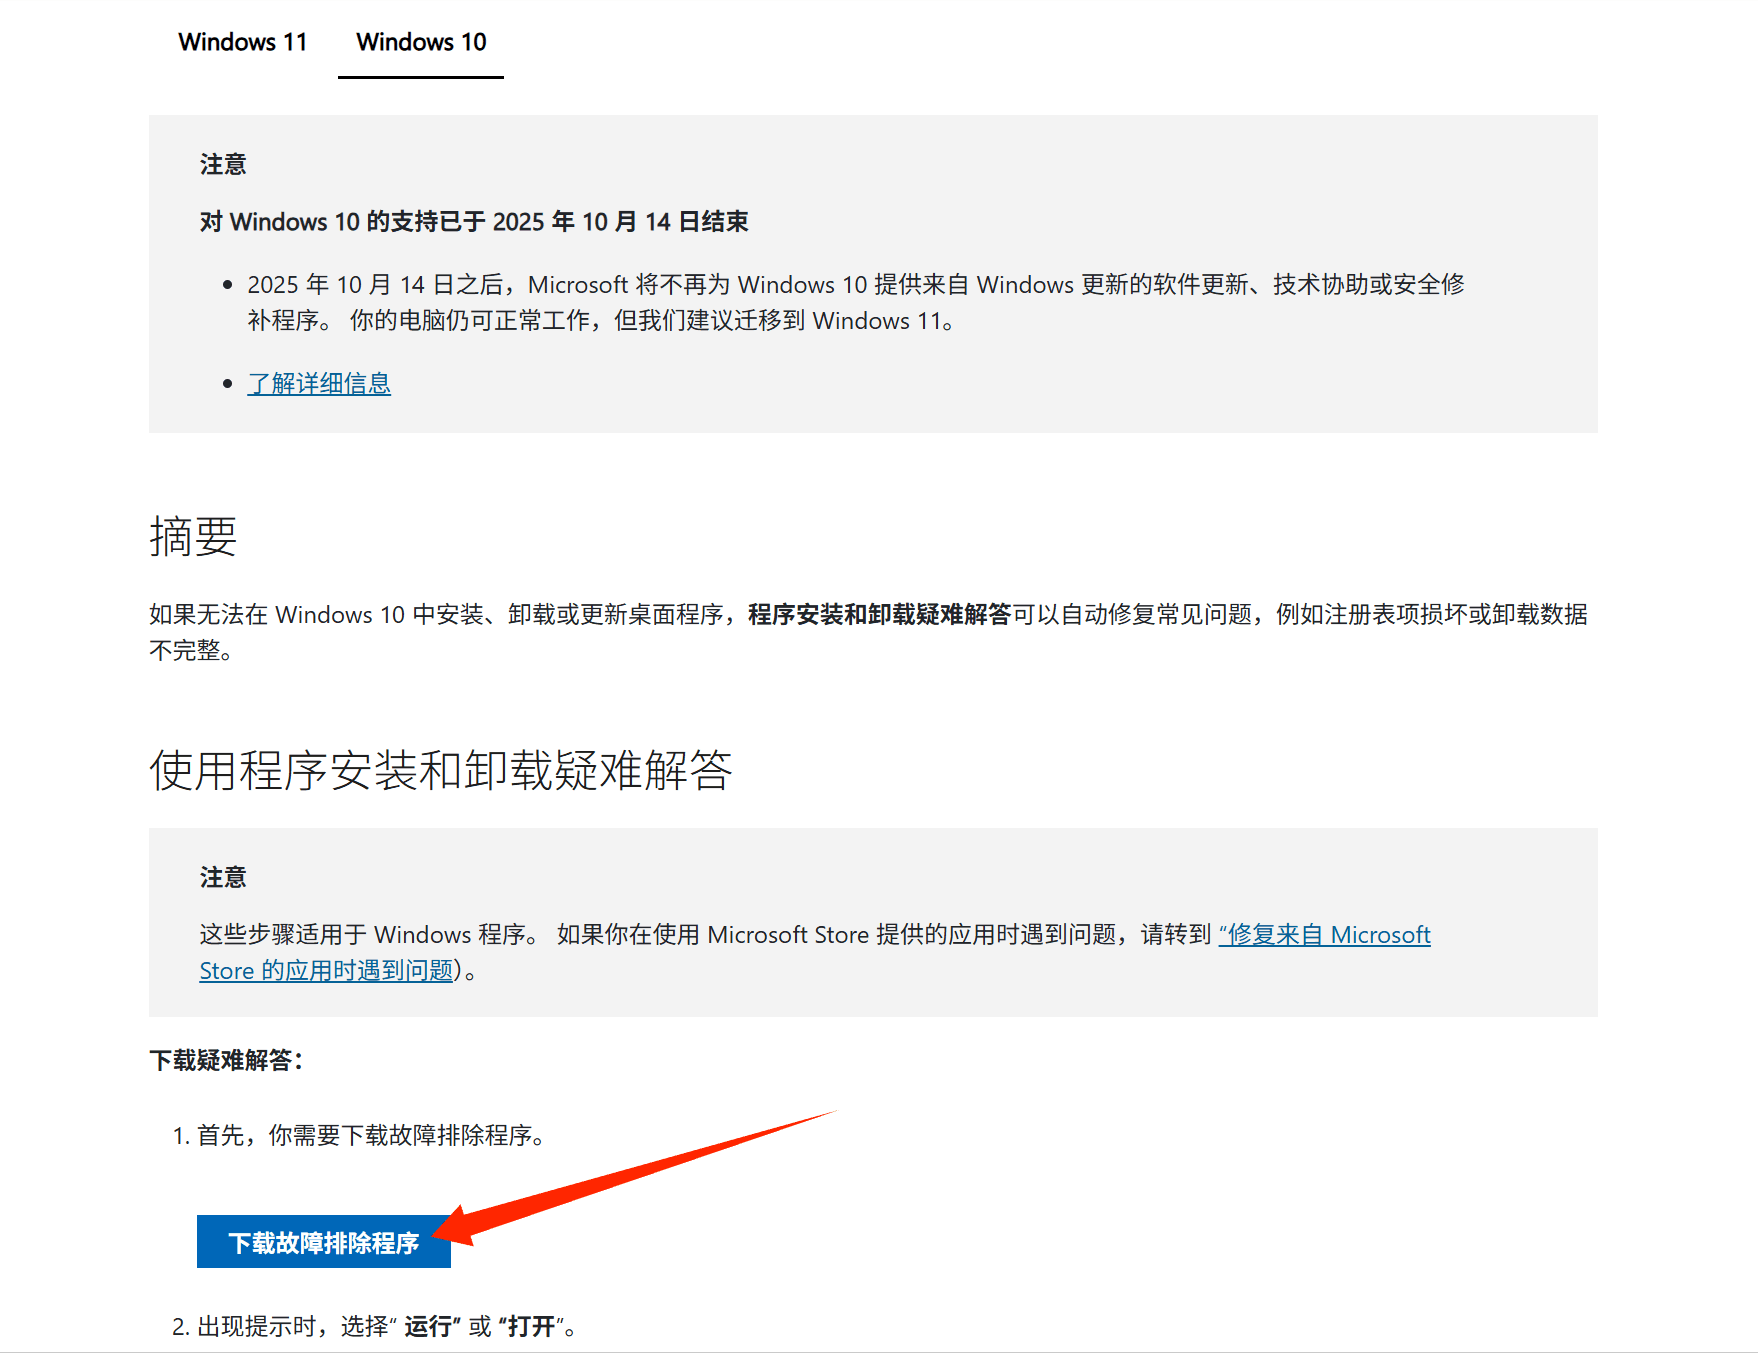This screenshot has width=1758, height=1353.
Task: Click the bold text 程序安装和卸载疑难解答 in summary
Action: [879, 614]
